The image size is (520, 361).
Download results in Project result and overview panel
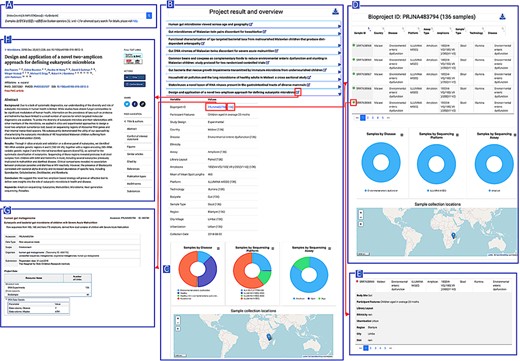[x=335, y=12]
